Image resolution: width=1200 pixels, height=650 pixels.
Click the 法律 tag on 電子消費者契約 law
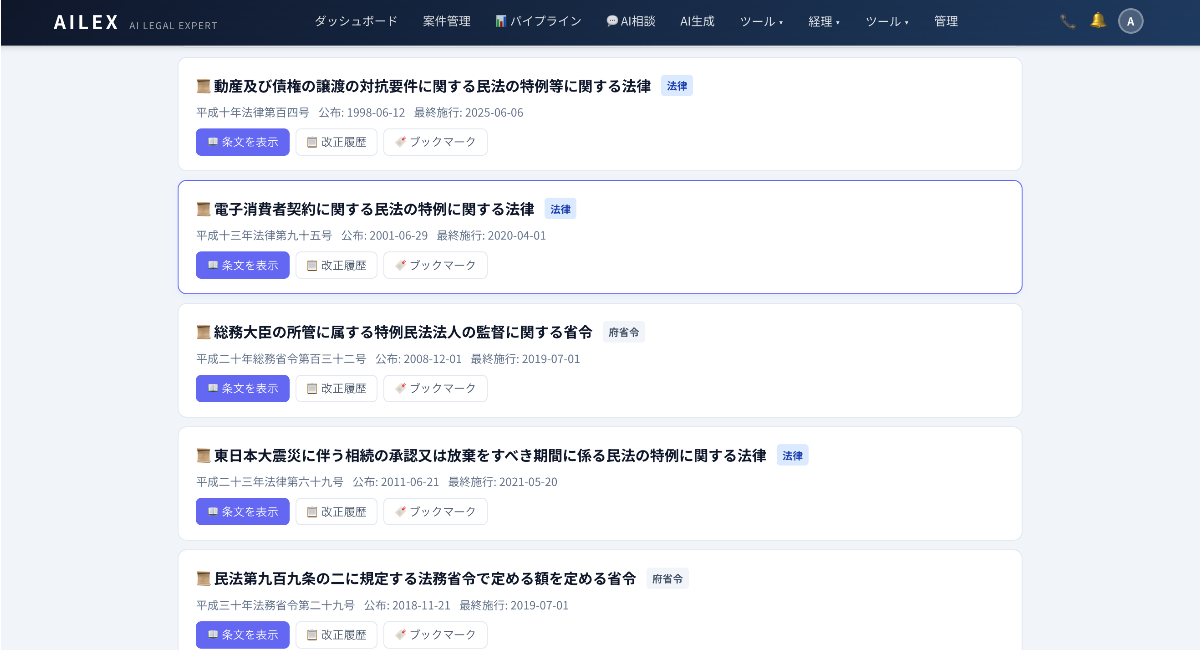[x=560, y=209]
